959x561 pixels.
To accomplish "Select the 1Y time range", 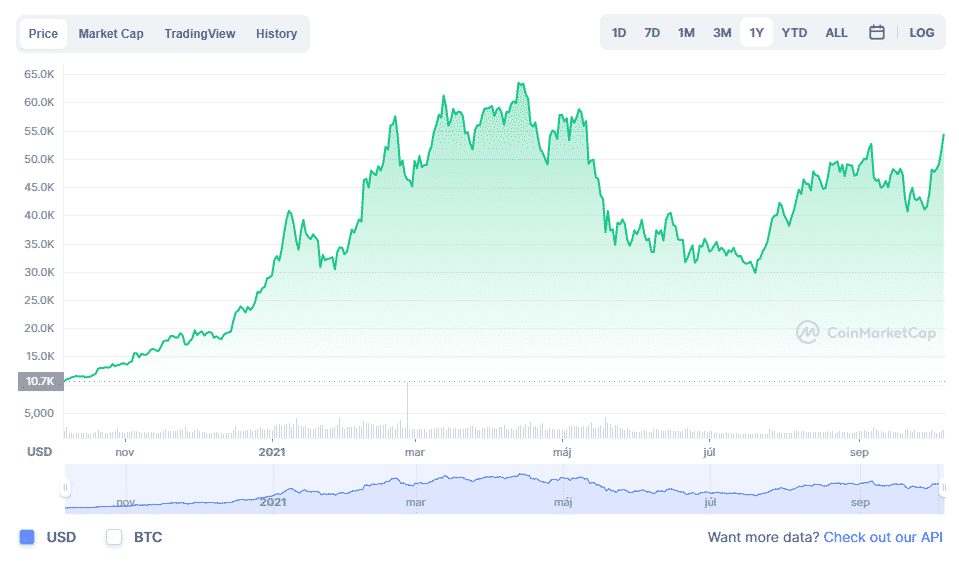I will tap(756, 33).
